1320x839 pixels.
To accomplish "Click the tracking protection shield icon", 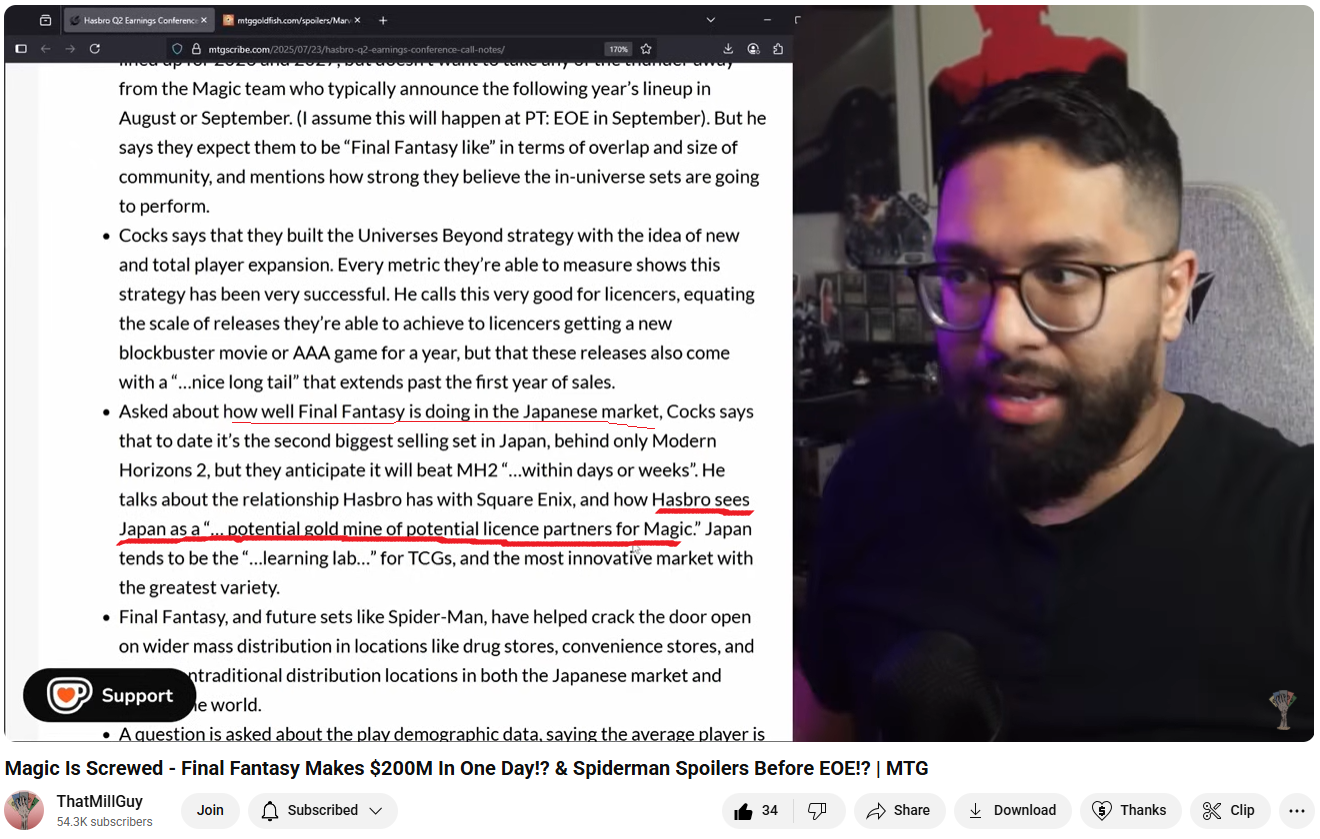I will point(177,49).
